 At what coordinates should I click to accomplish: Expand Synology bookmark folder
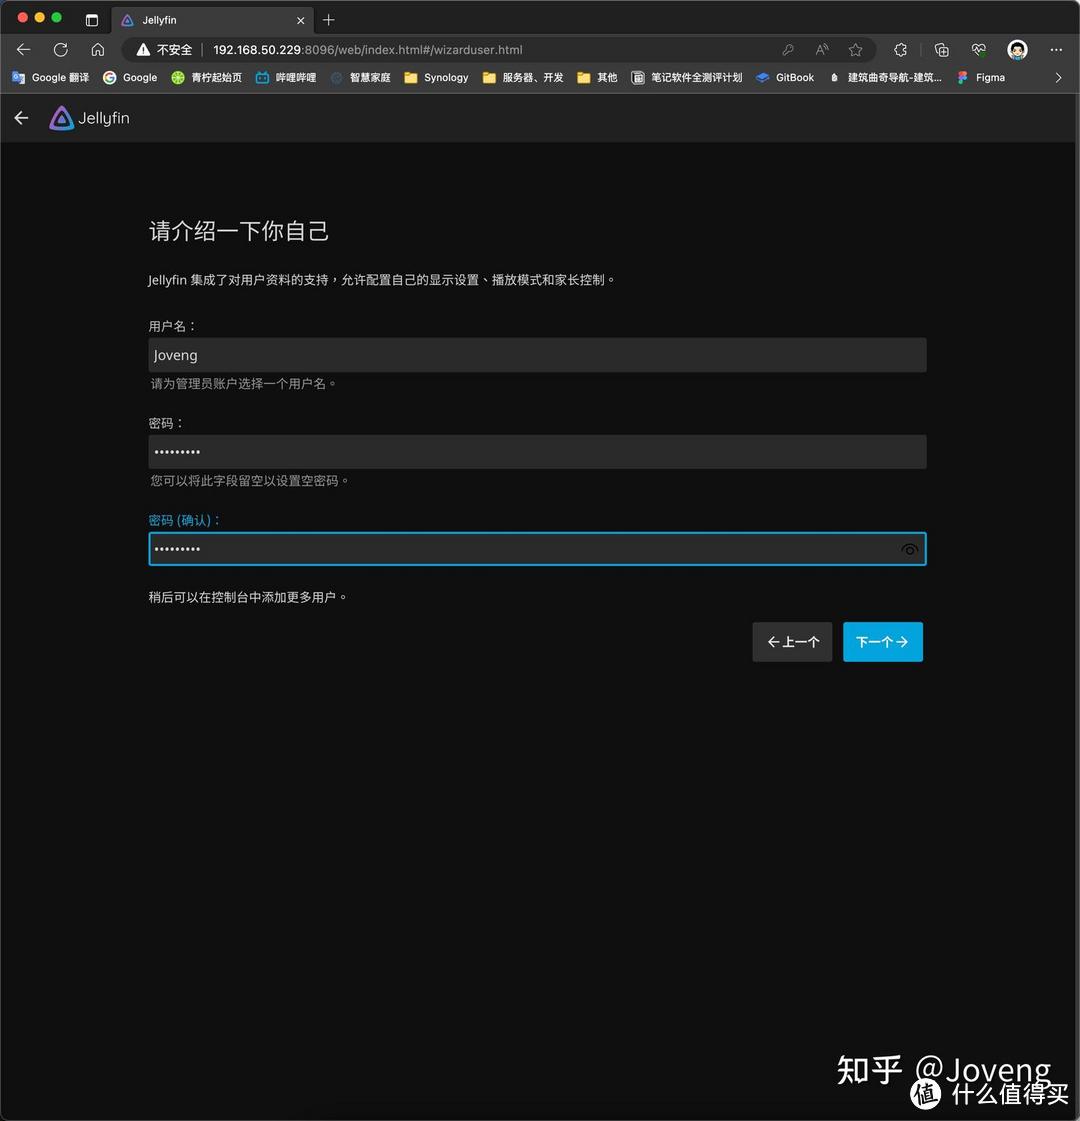pos(436,77)
